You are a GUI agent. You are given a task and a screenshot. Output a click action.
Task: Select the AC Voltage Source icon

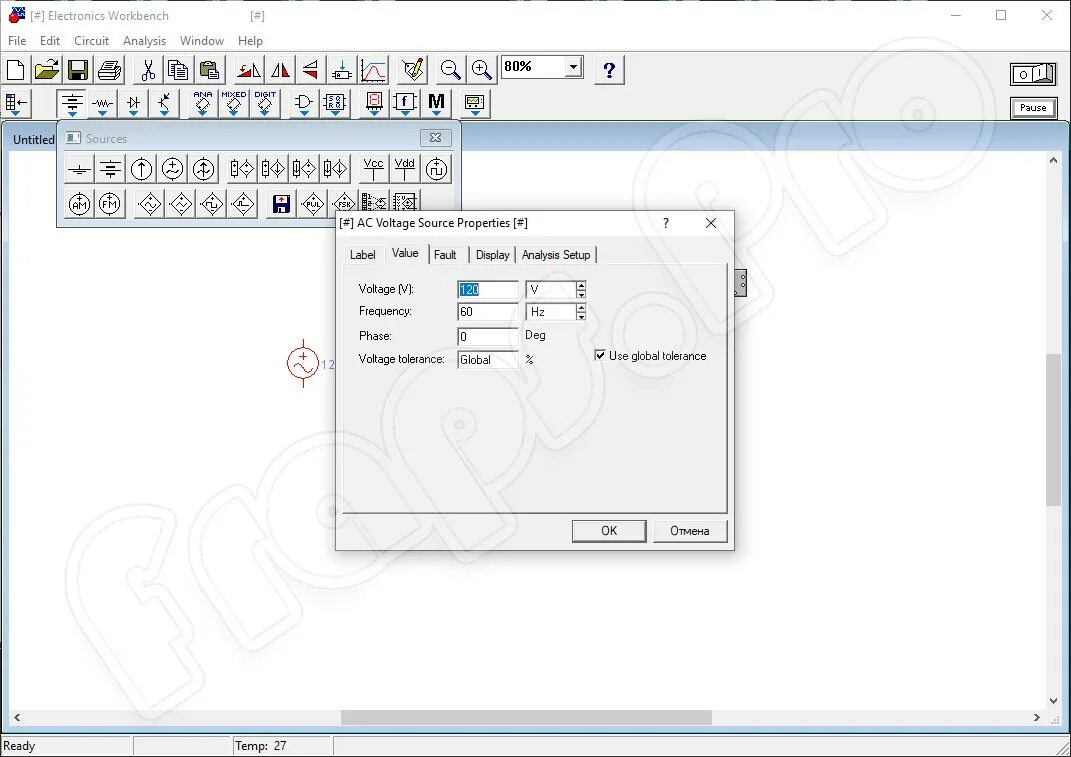[172, 169]
